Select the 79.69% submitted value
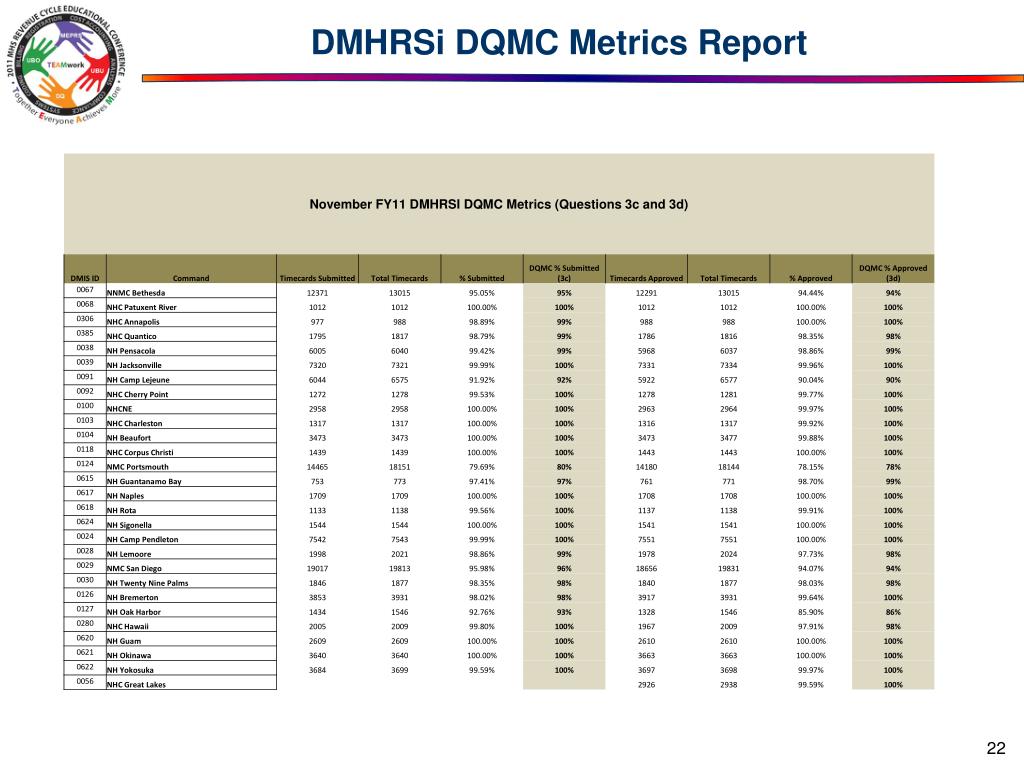 482,467
